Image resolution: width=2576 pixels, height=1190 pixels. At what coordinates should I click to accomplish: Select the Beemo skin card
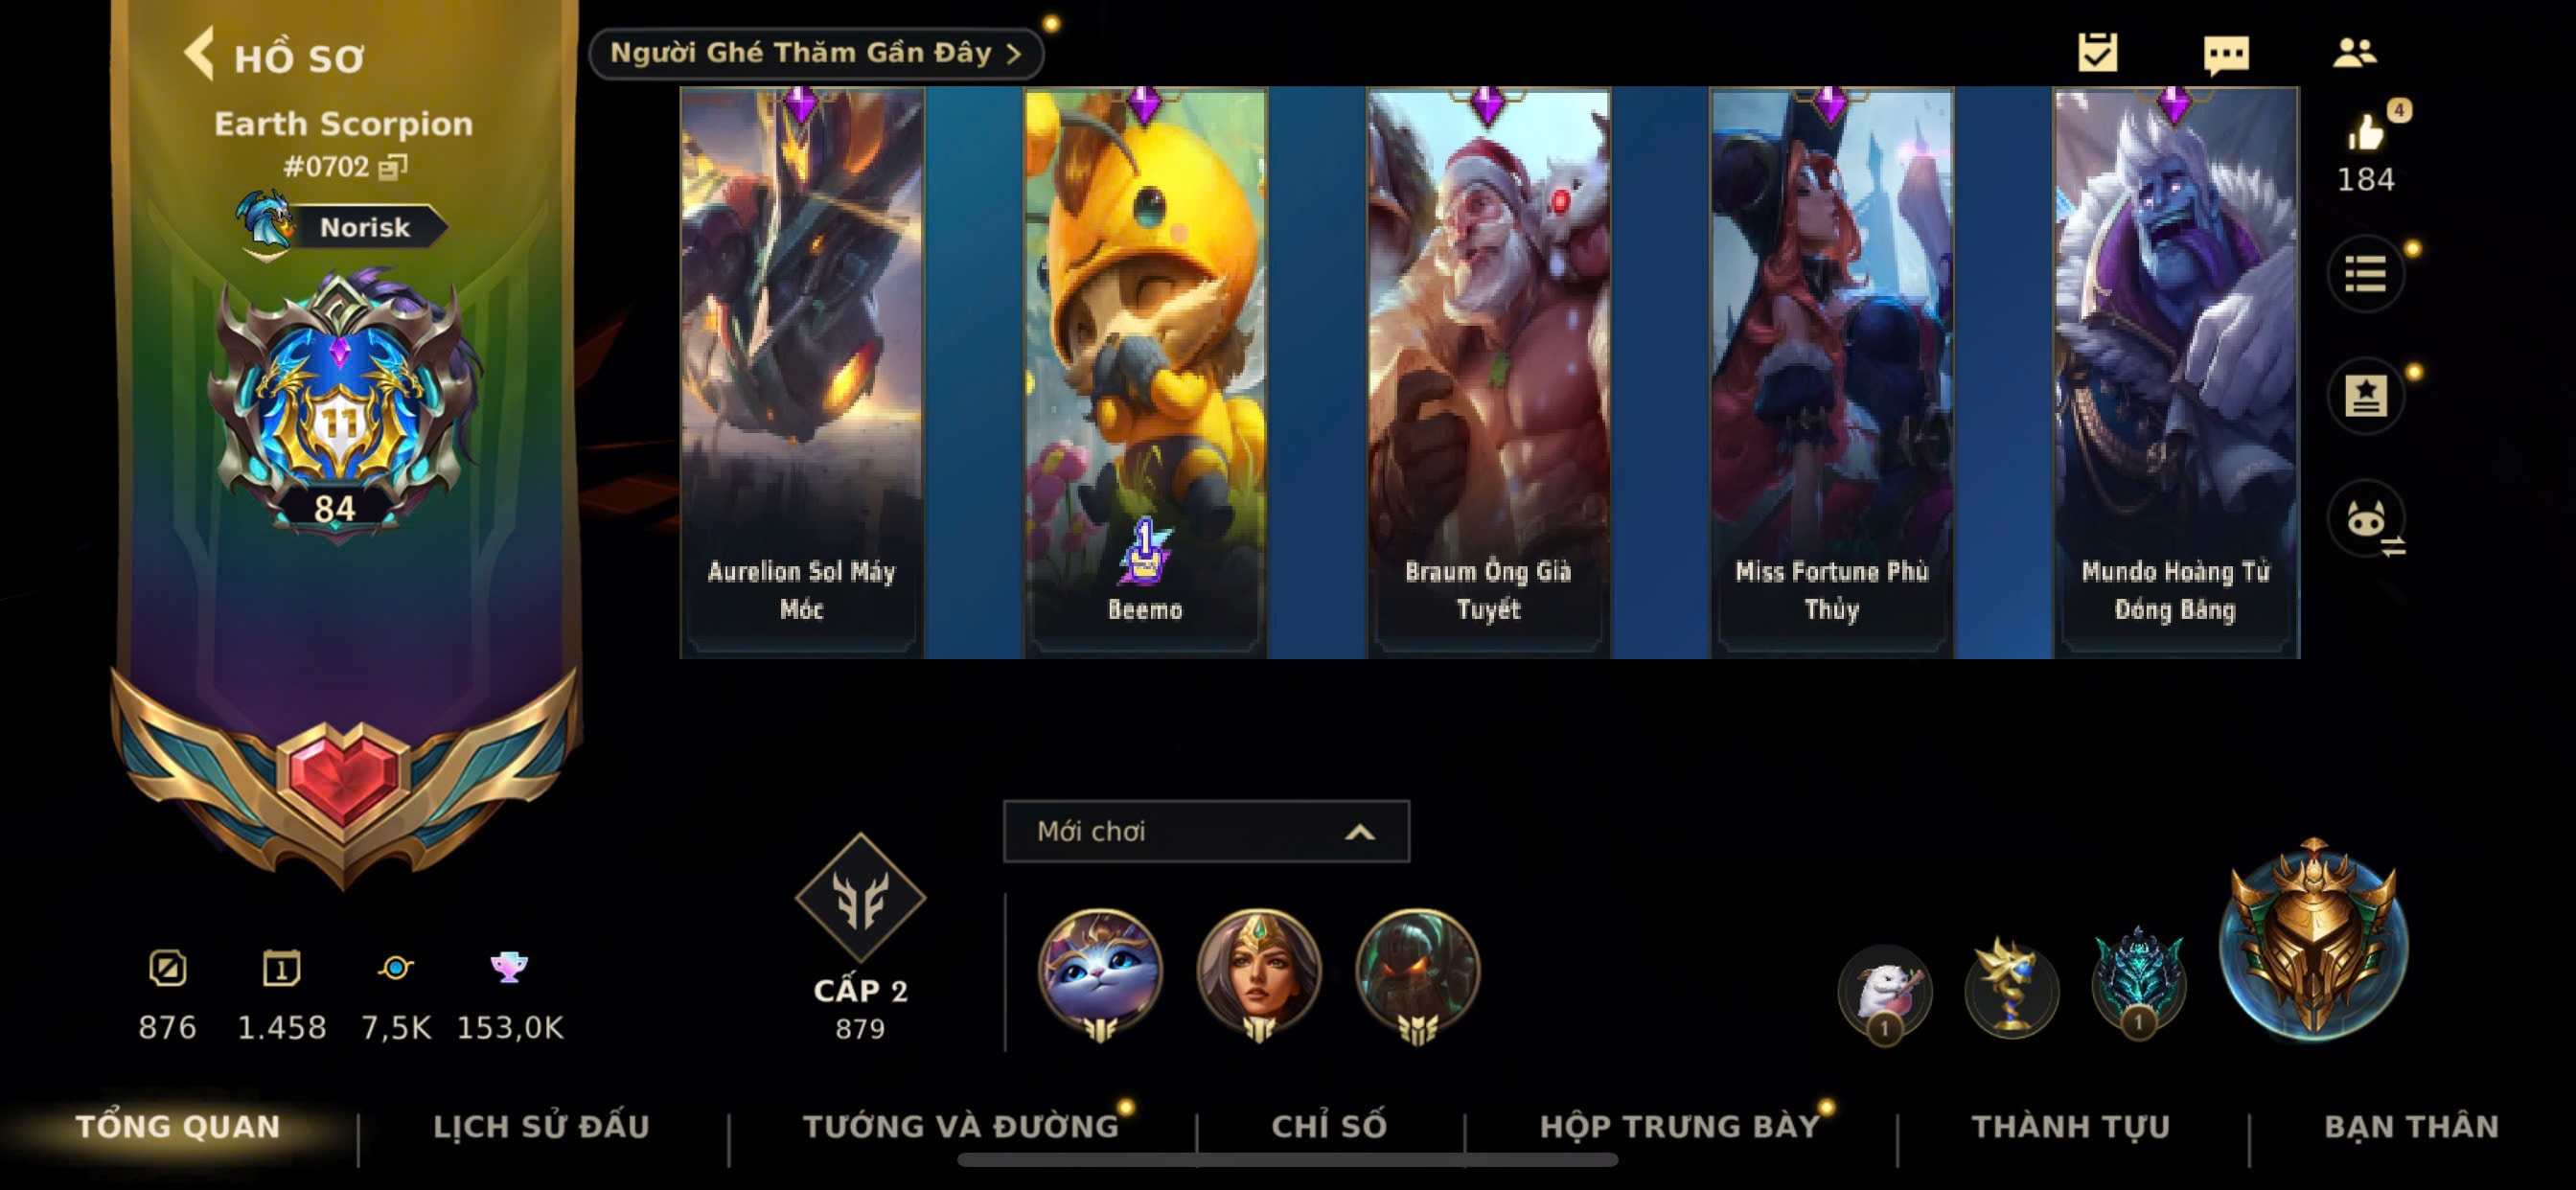[1145, 372]
